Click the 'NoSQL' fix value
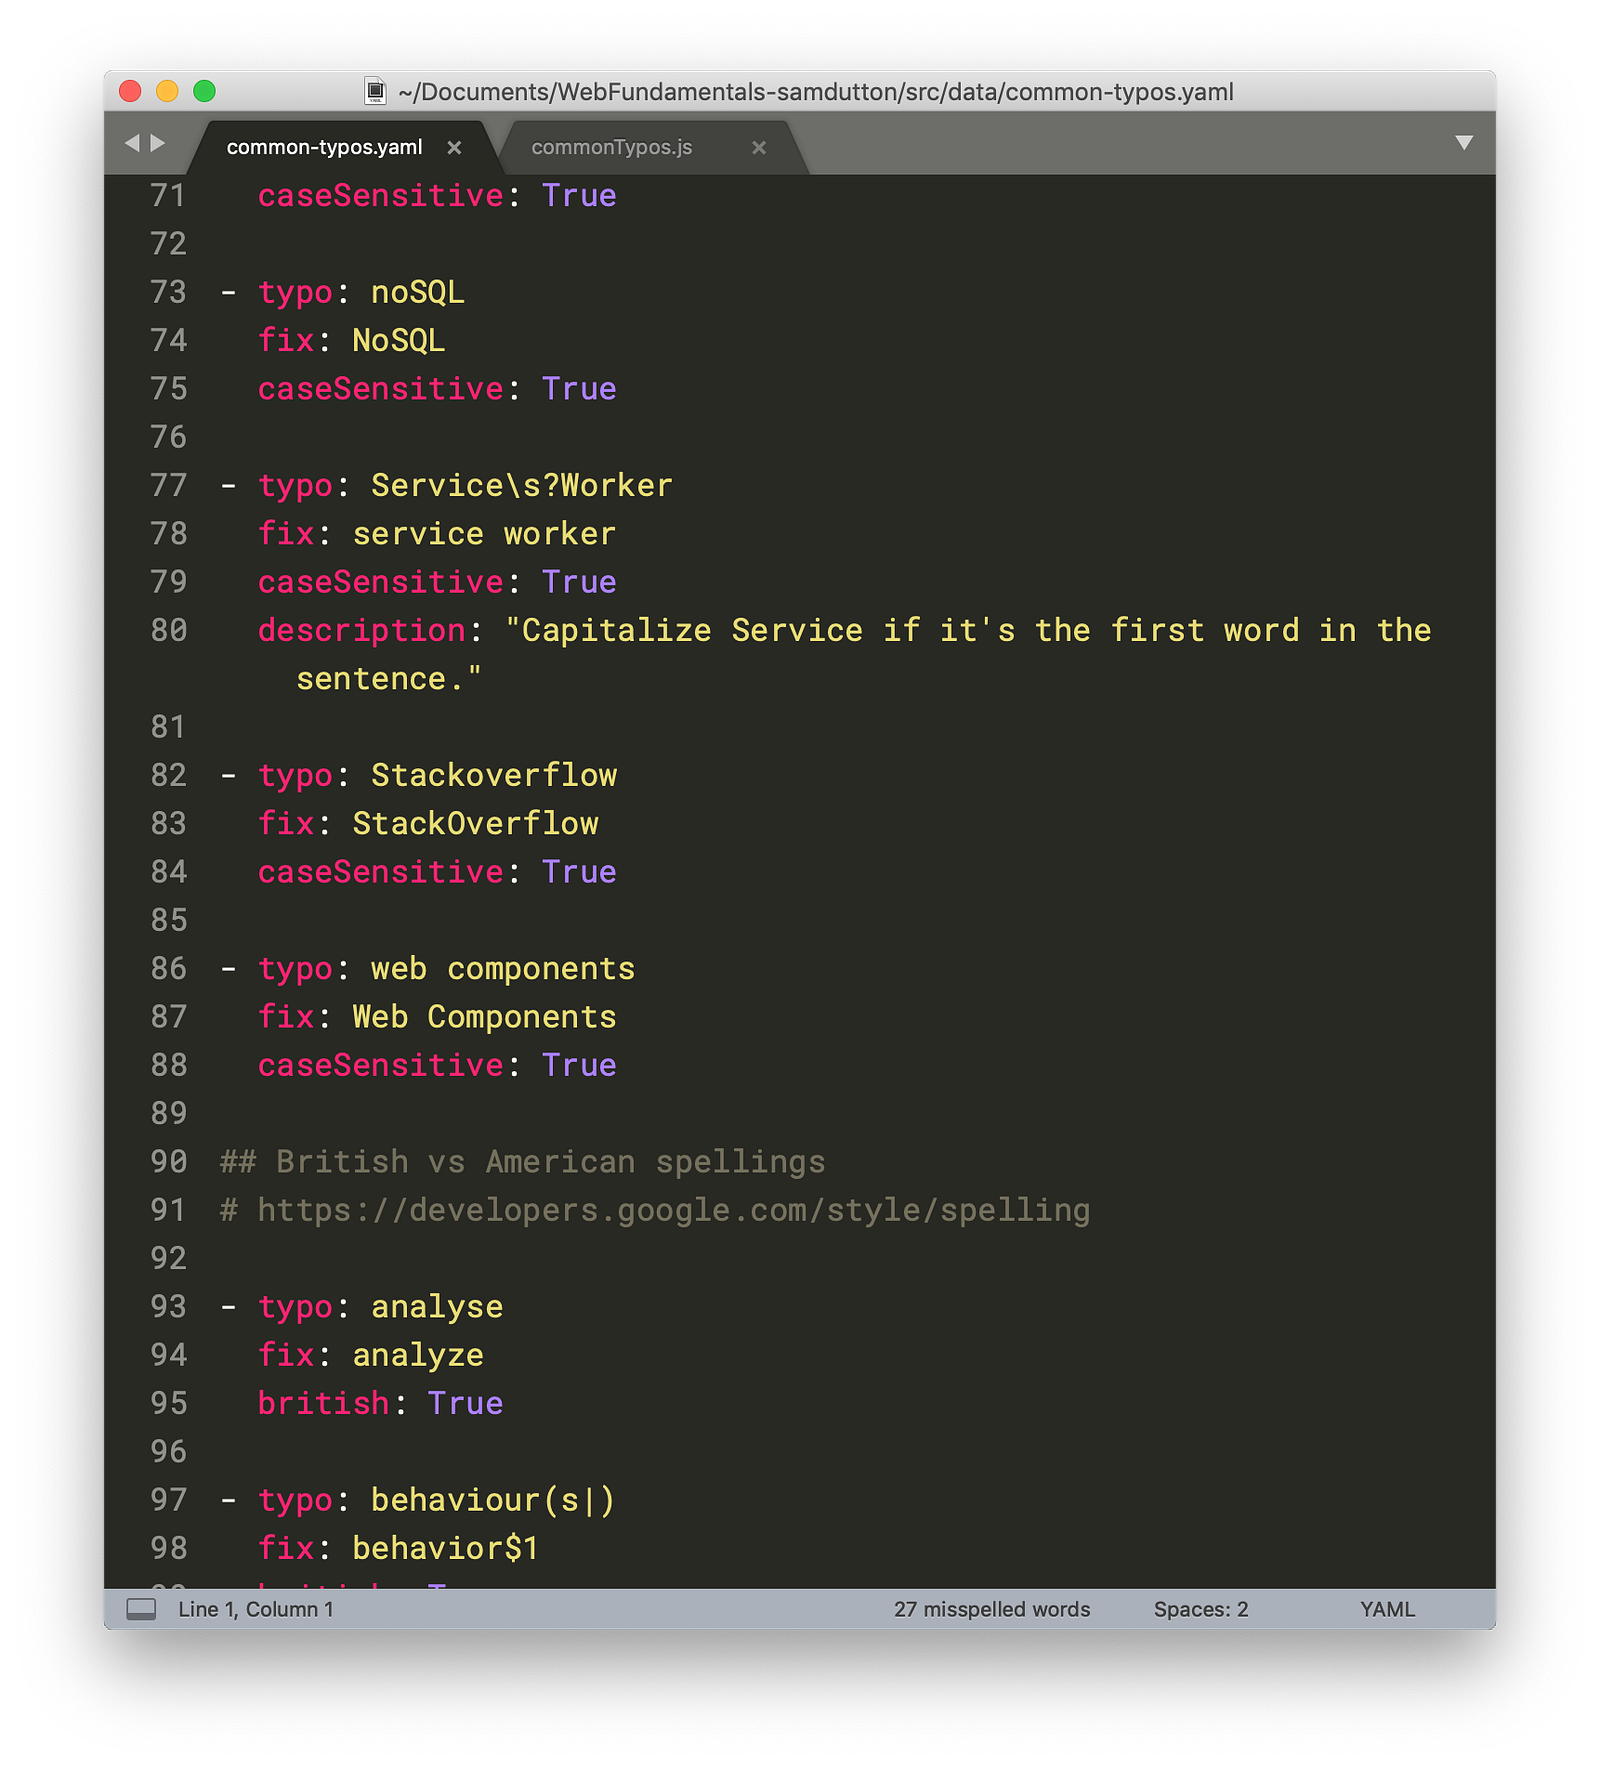Viewport: 1600px width, 1767px height. pyautogui.click(x=399, y=340)
